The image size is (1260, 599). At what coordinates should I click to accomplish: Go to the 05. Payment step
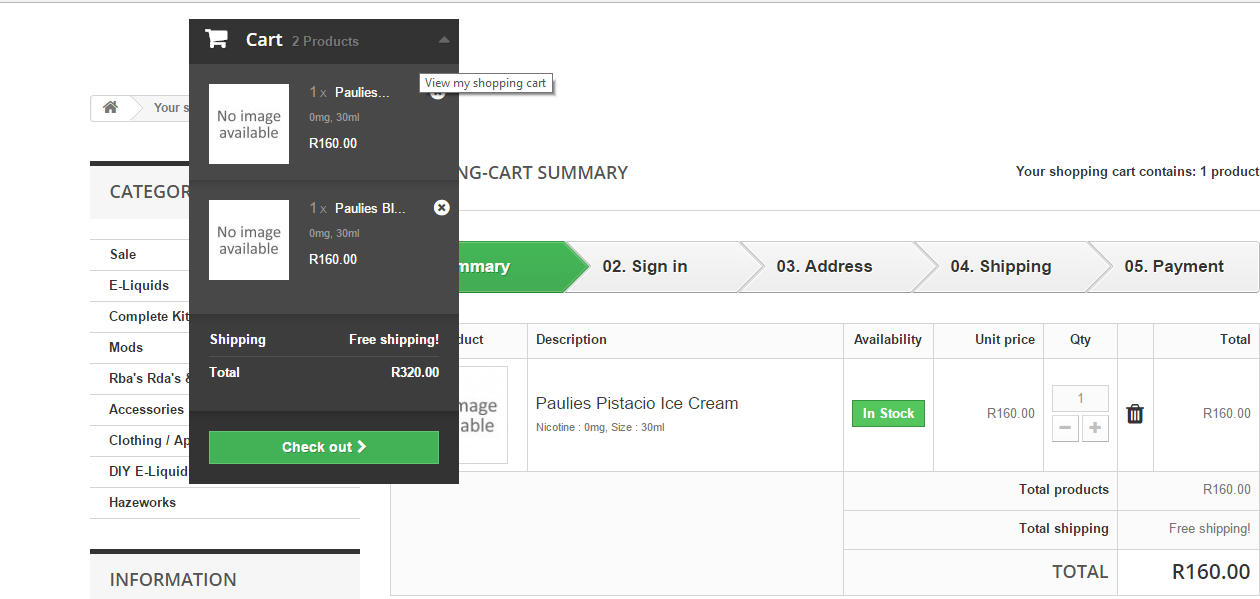pos(1173,267)
